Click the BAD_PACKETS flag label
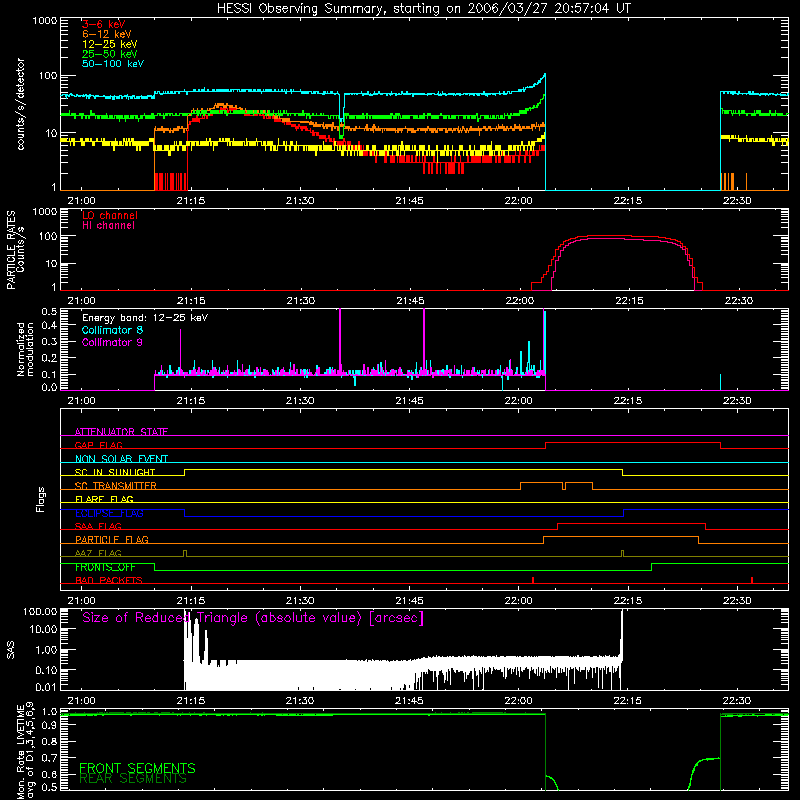Viewport: 800px width, 800px height. 109,580
